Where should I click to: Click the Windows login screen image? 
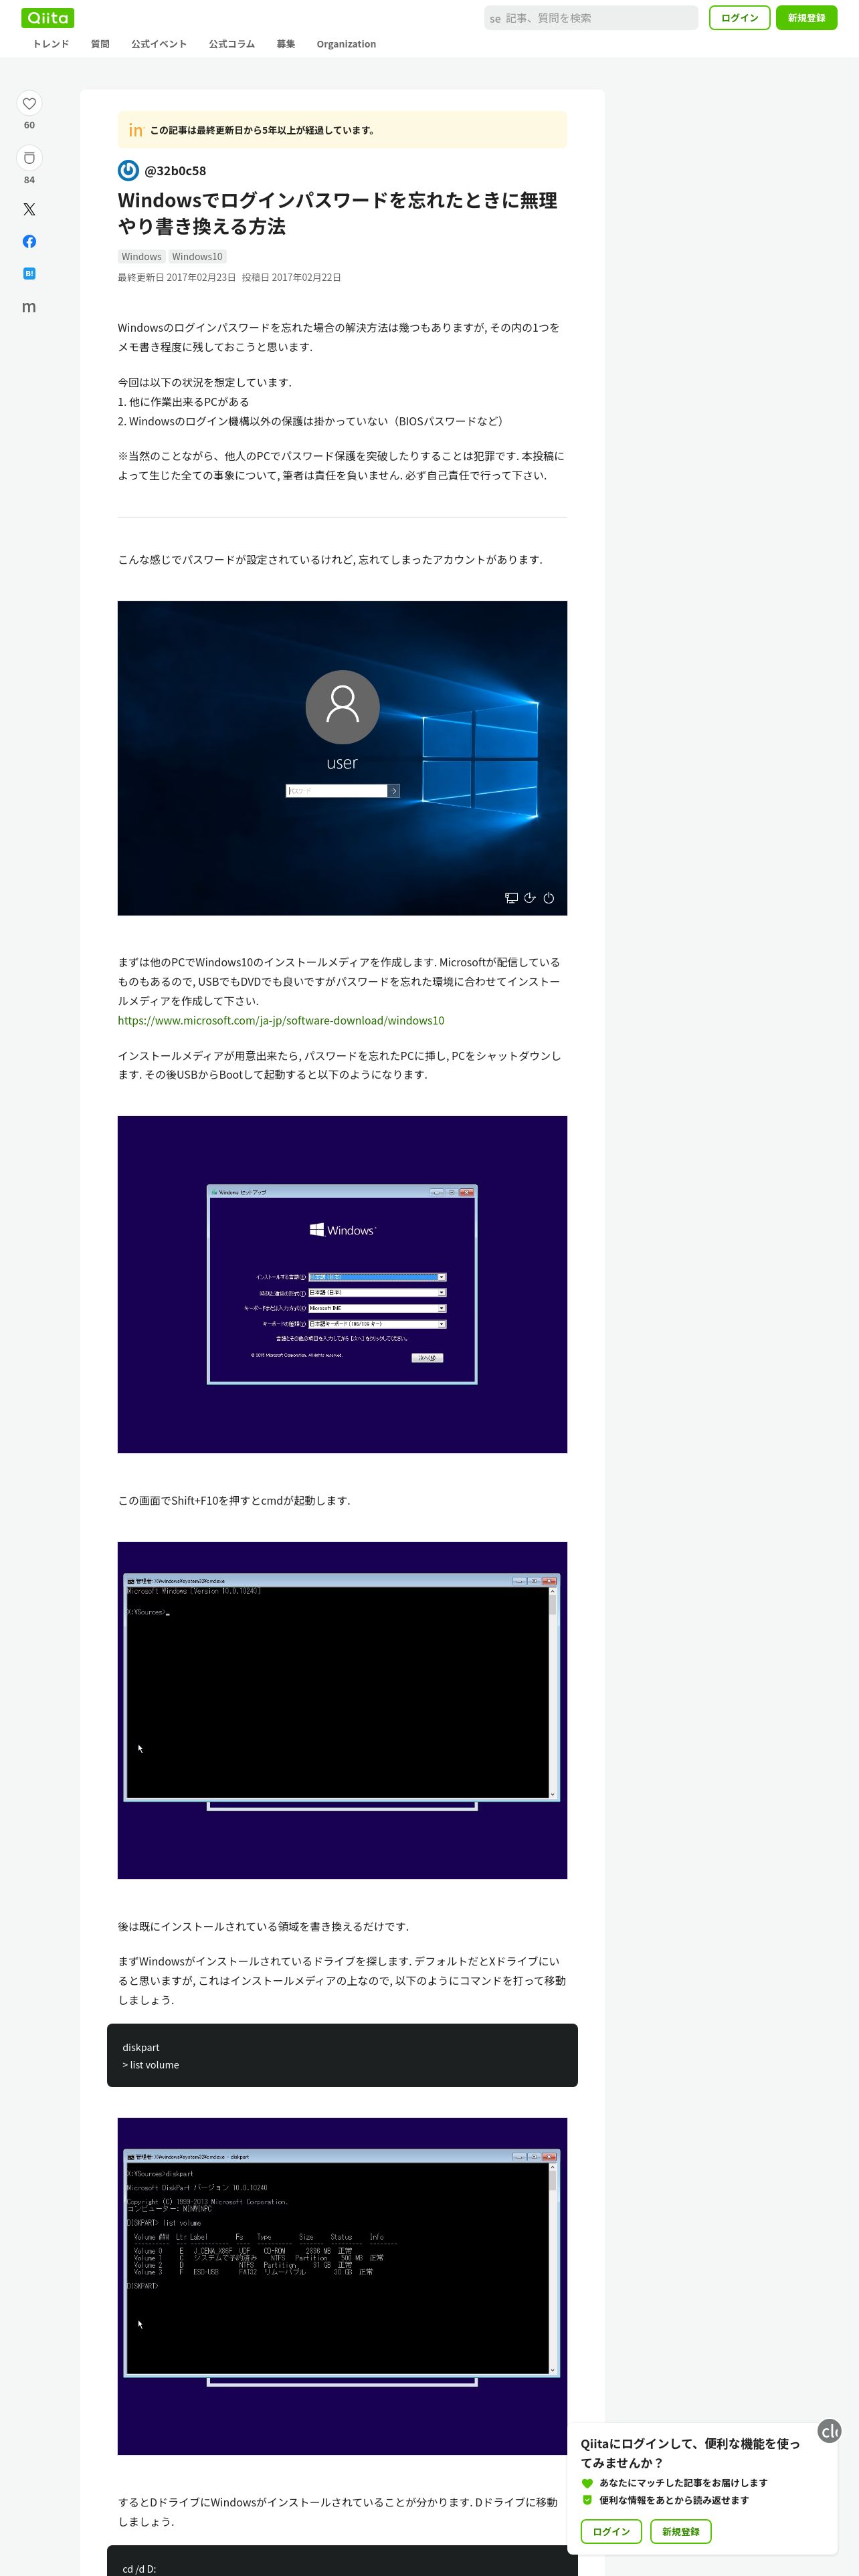342,758
